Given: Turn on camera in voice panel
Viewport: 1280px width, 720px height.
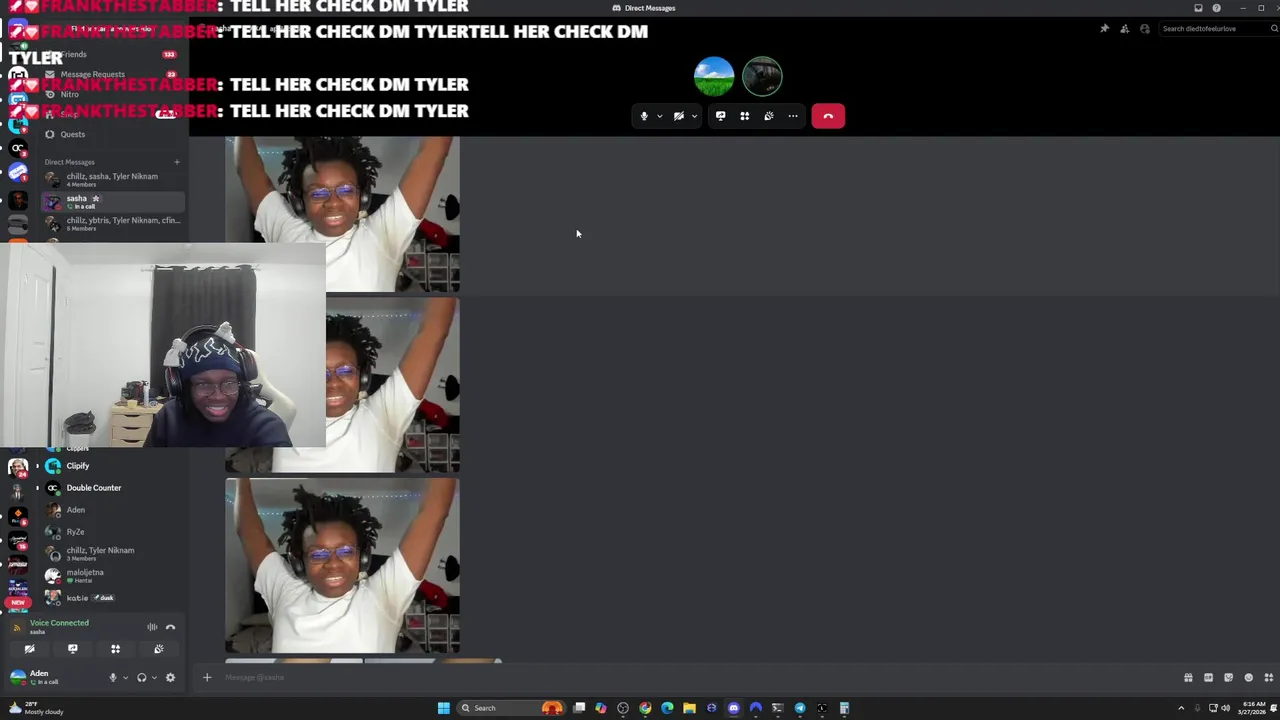Looking at the screenshot, I should tap(29, 649).
